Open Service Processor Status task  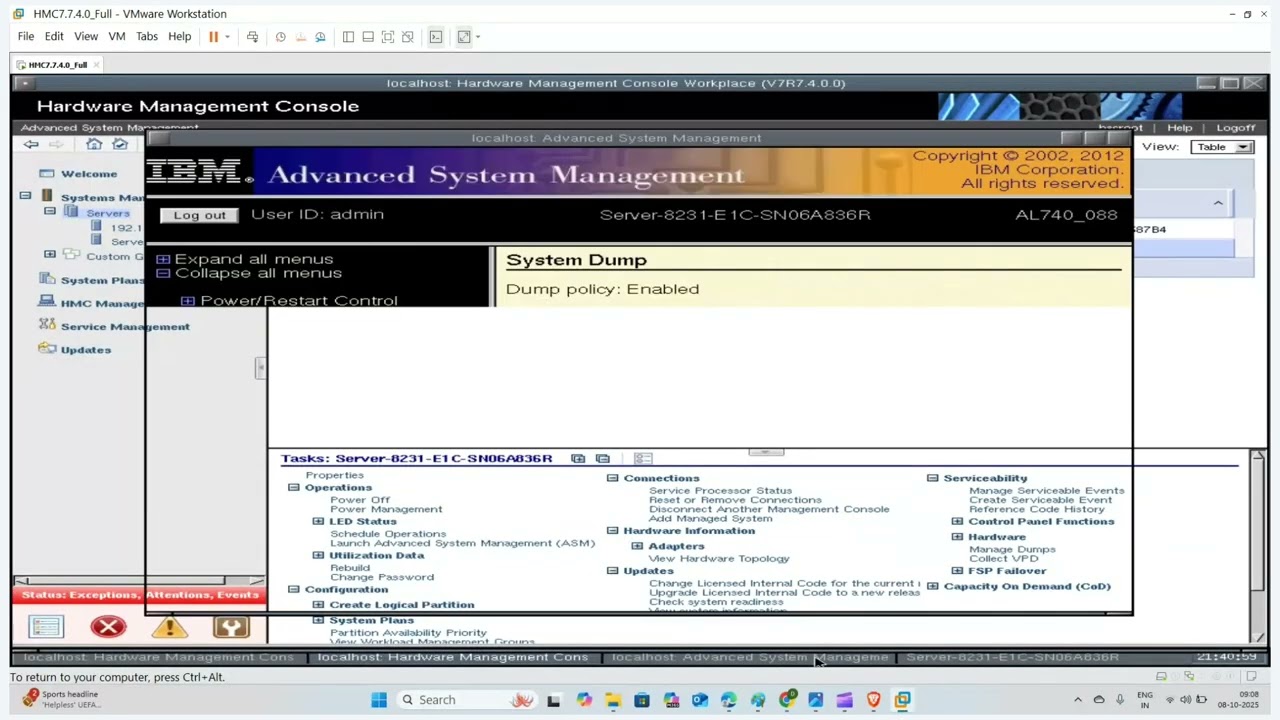[x=720, y=491]
